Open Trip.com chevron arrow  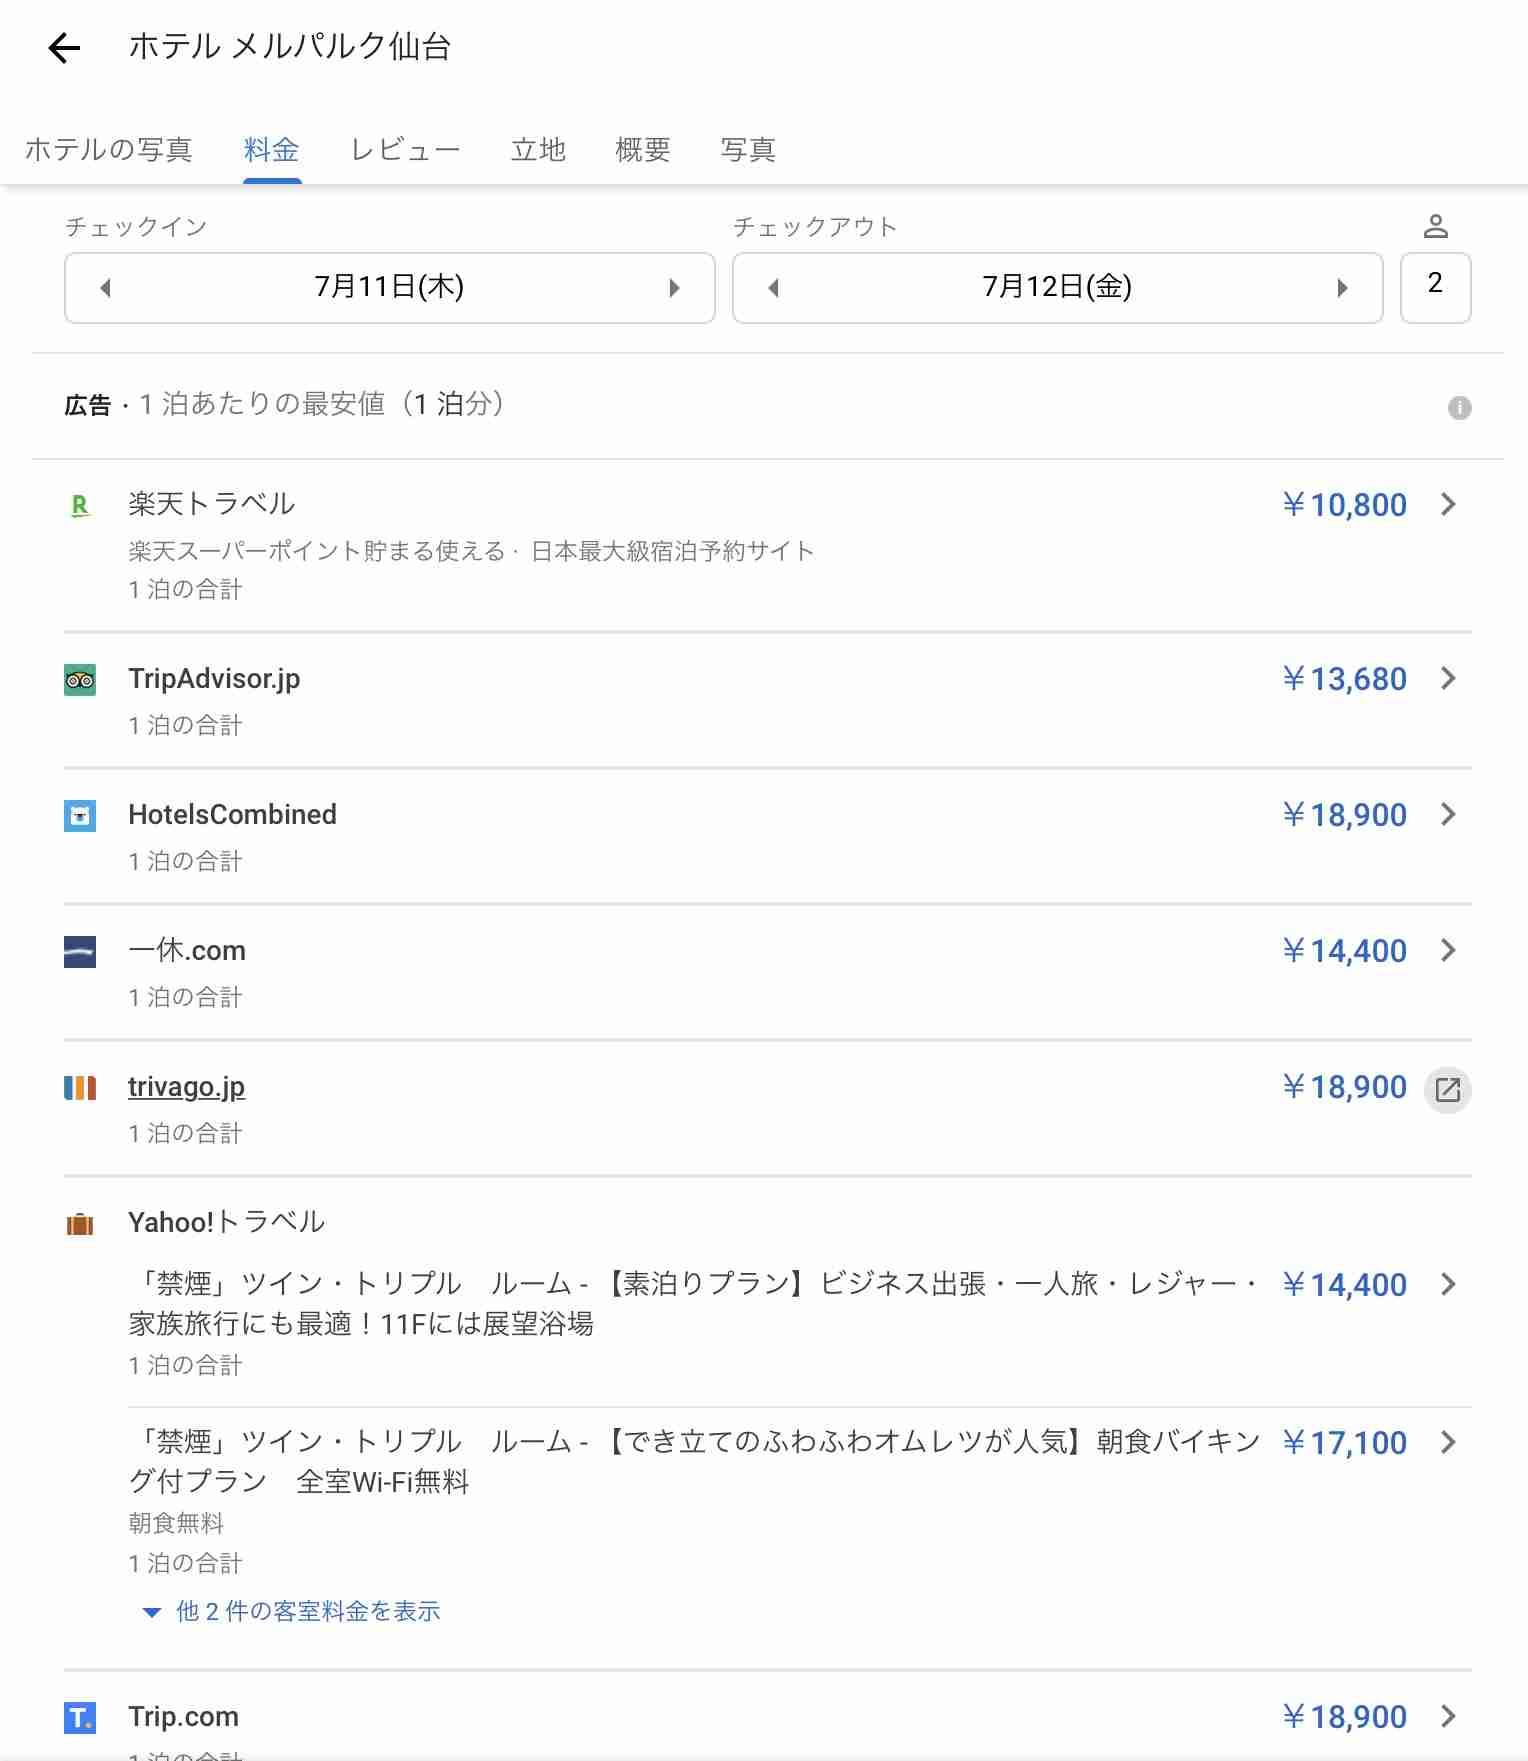pyautogui.click(x=1448, y=1717)
